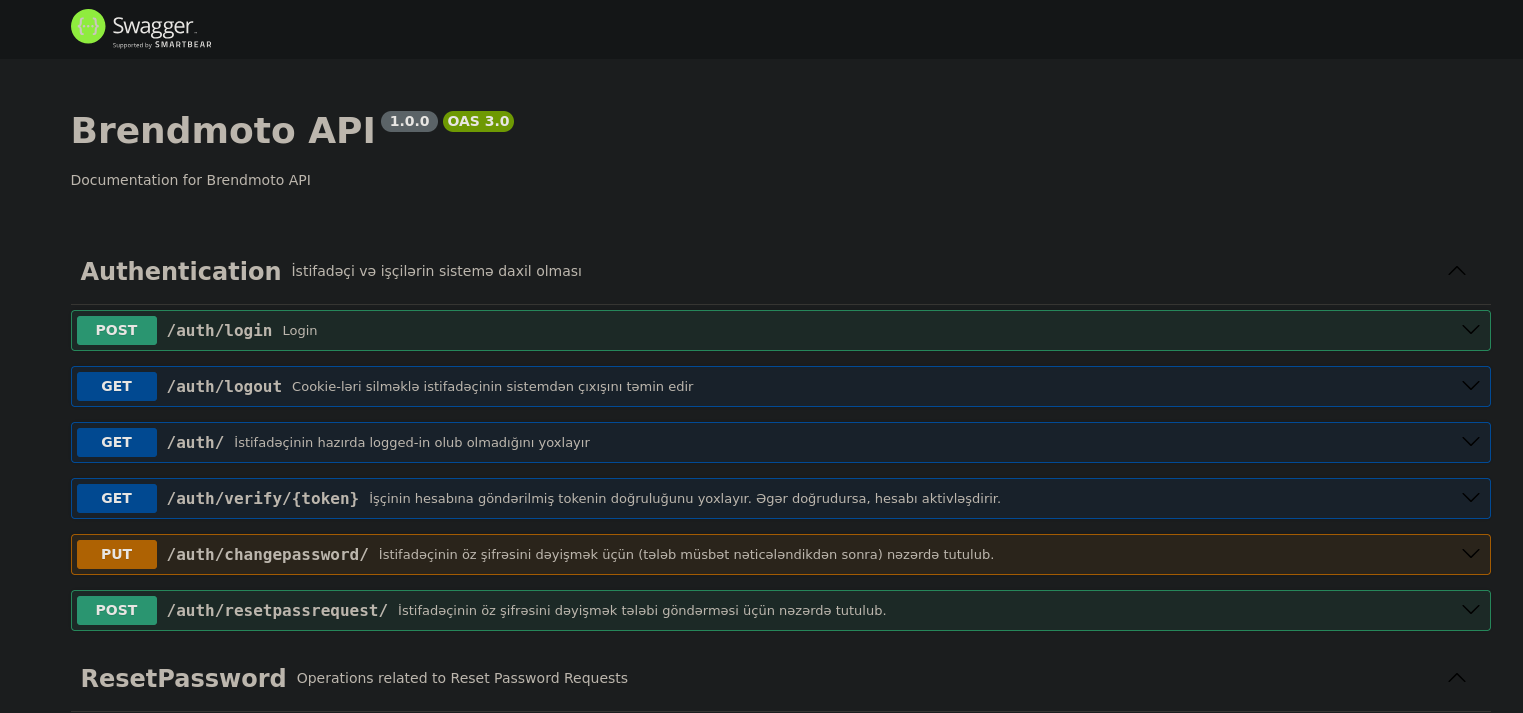Click the POST badge for /auth/login
This screenshot has width=1523, height=713.
click(x=117, y=330)
